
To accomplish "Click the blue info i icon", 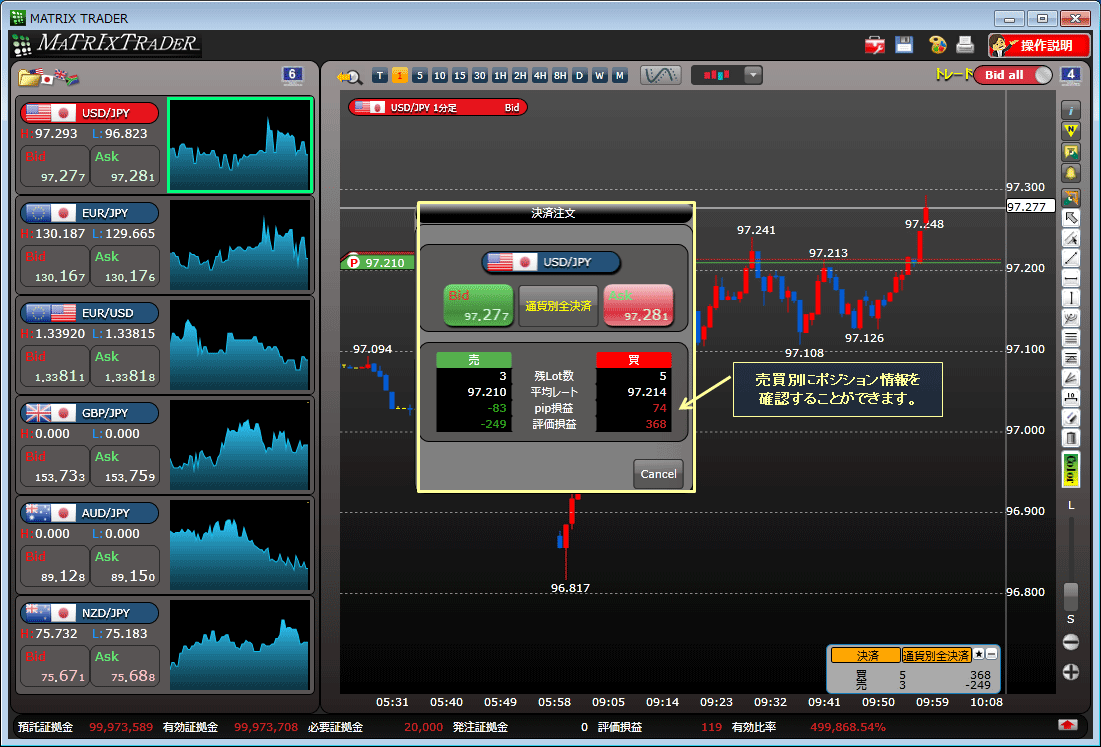I will coord(1071,110).
